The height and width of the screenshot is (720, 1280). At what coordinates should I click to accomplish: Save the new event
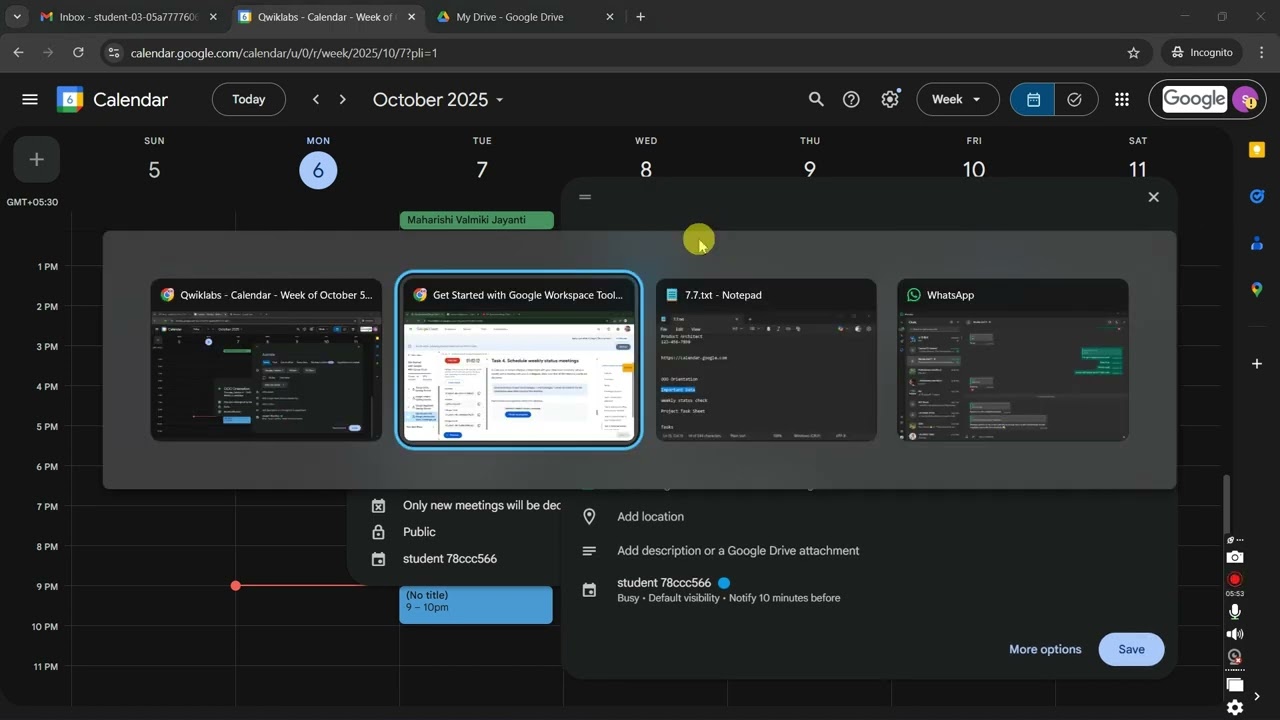(x=1131, y=649)
